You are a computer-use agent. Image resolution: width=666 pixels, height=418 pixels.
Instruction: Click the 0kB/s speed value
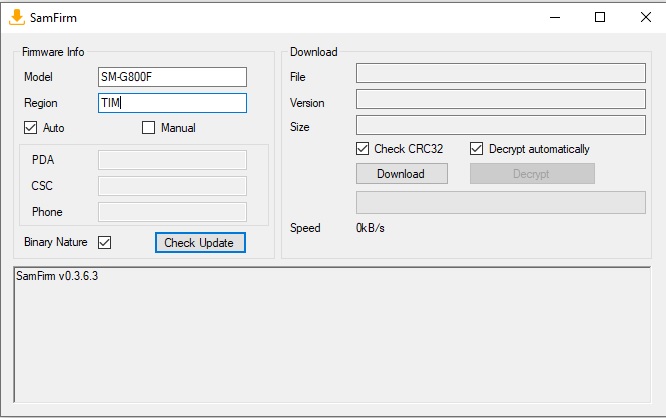tap(370, 228)
